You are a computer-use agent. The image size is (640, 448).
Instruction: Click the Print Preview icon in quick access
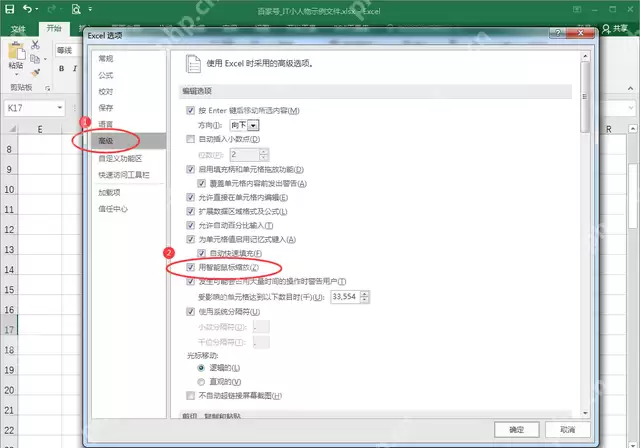pos(76,9)
